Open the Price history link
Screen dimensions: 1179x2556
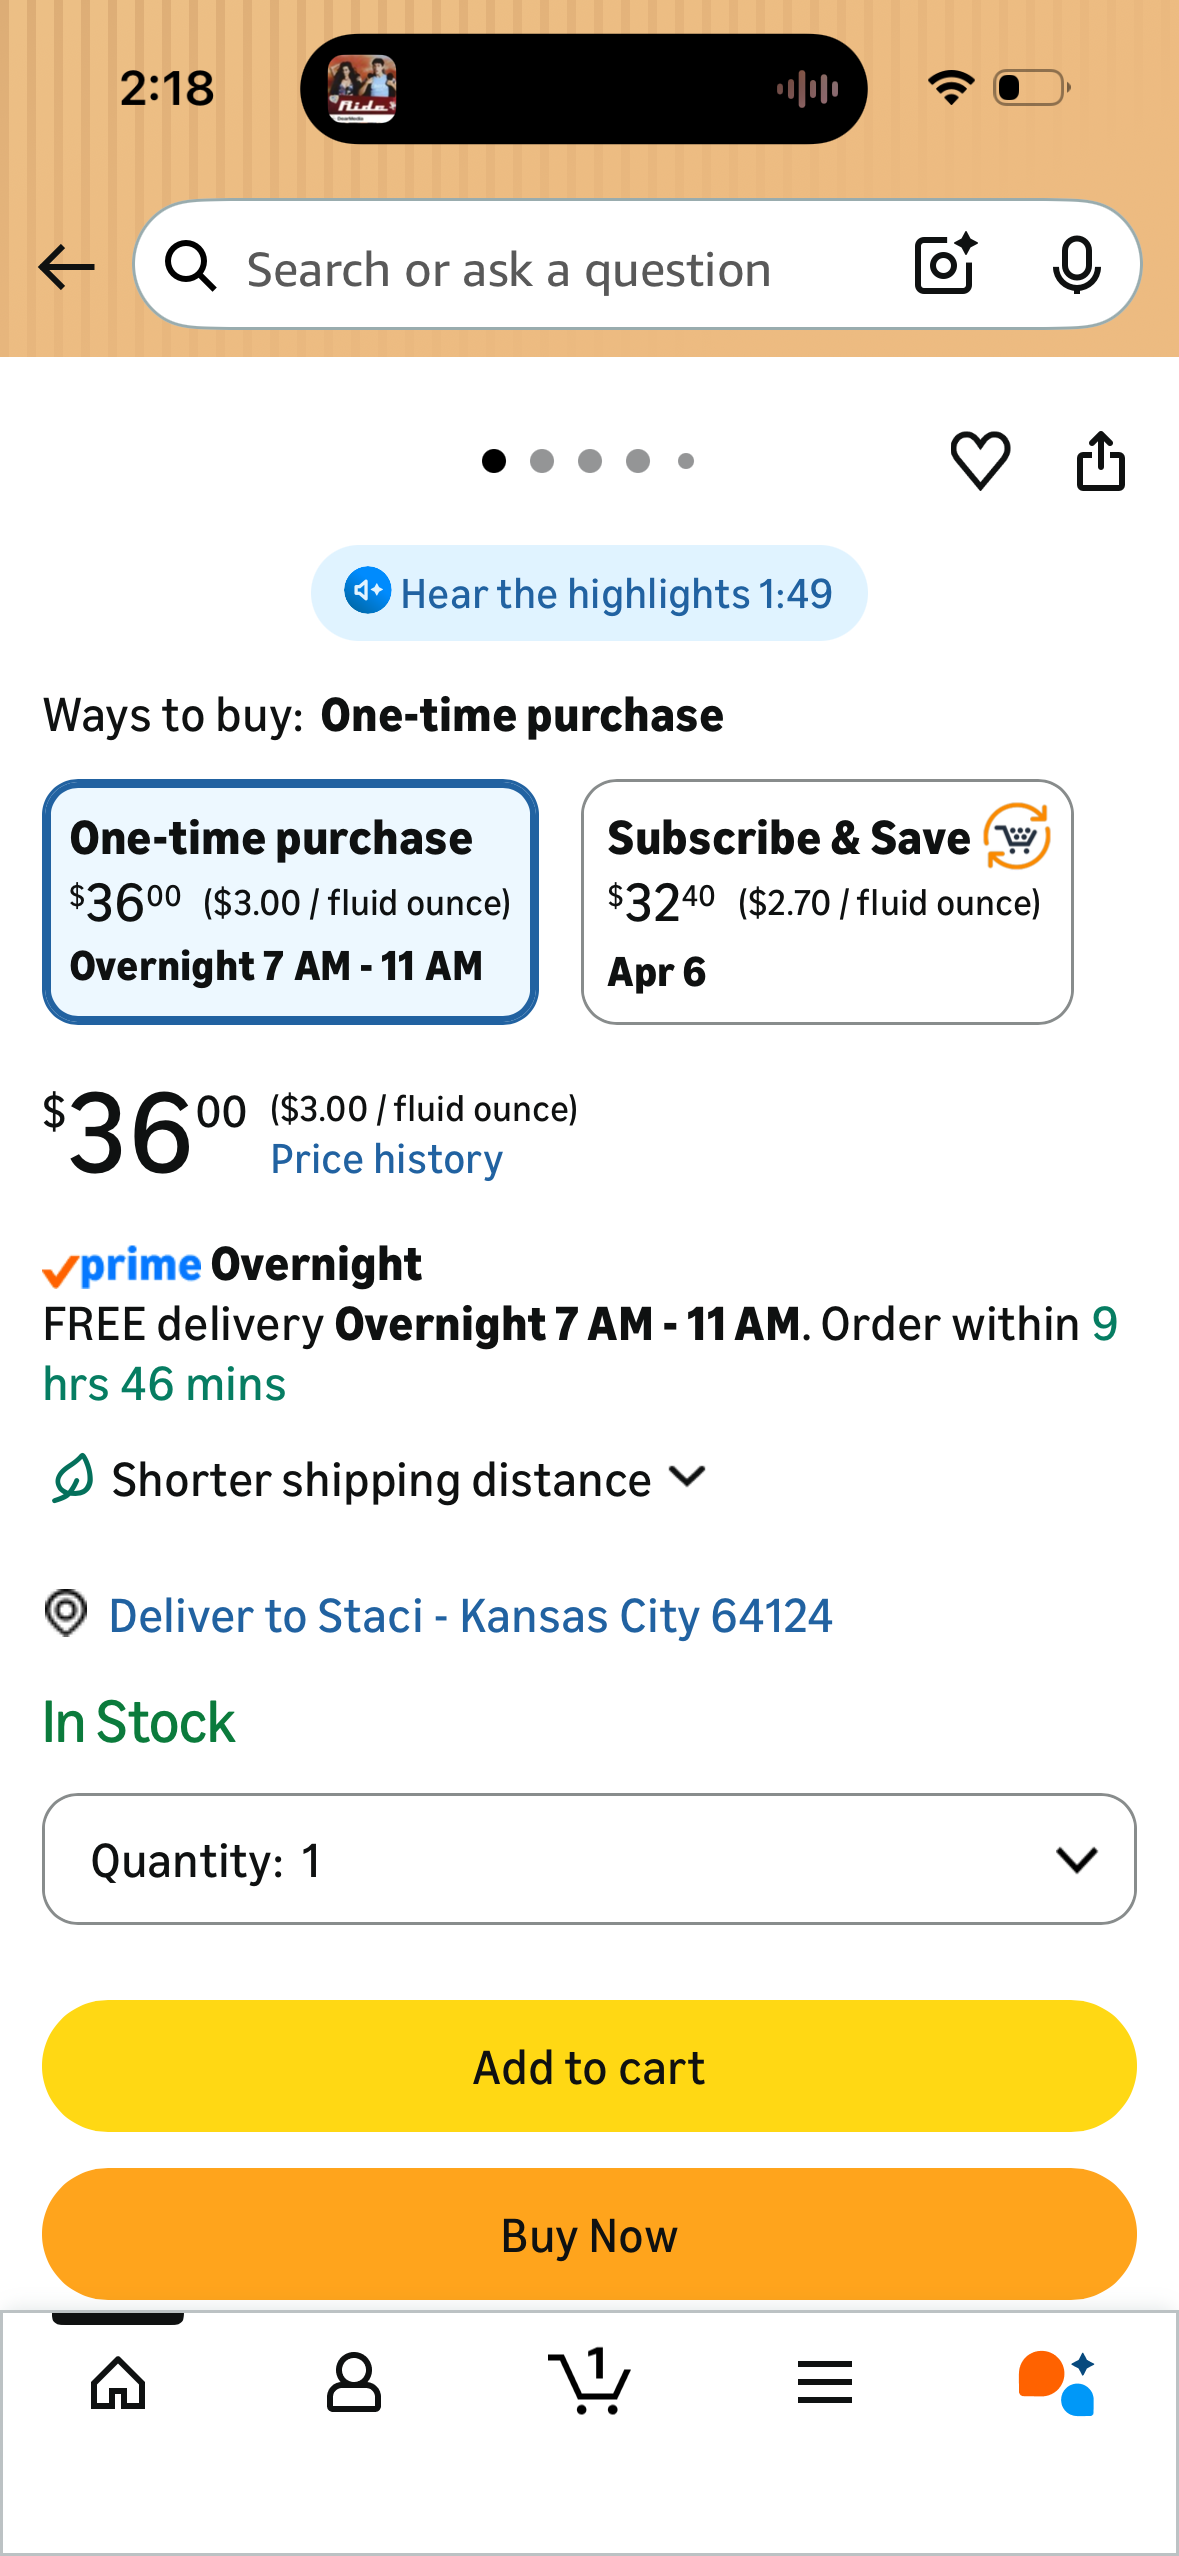click(x=387, y=1159)
